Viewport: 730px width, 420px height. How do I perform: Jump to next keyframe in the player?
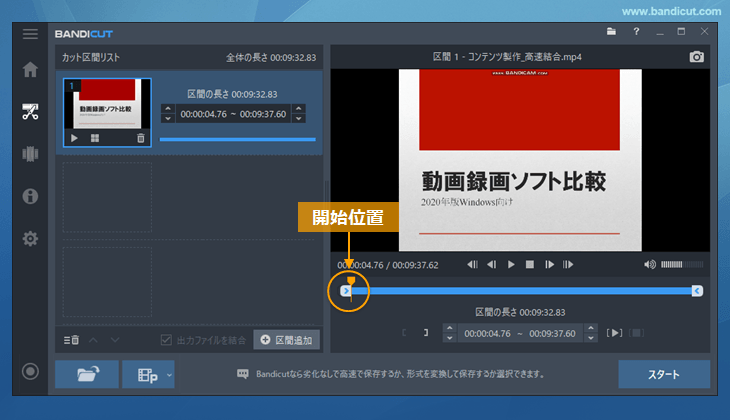568,264
